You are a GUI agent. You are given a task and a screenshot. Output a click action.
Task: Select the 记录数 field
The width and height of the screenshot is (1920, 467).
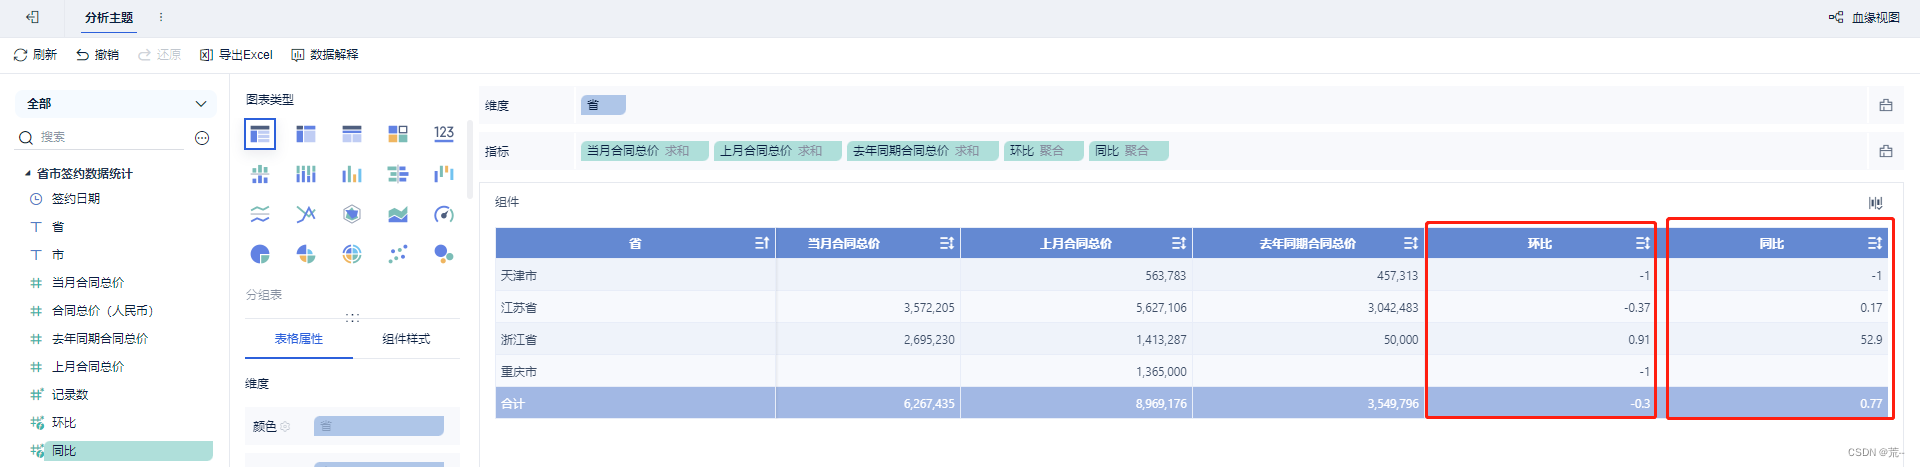click(70, 395)
